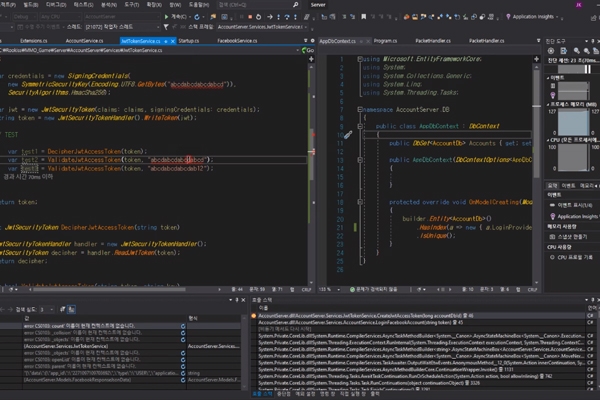Image resolution: width=600 pixels, height=400 pixels.
Task: Open the Tools menu (도구)
Action: coord(132,5)
